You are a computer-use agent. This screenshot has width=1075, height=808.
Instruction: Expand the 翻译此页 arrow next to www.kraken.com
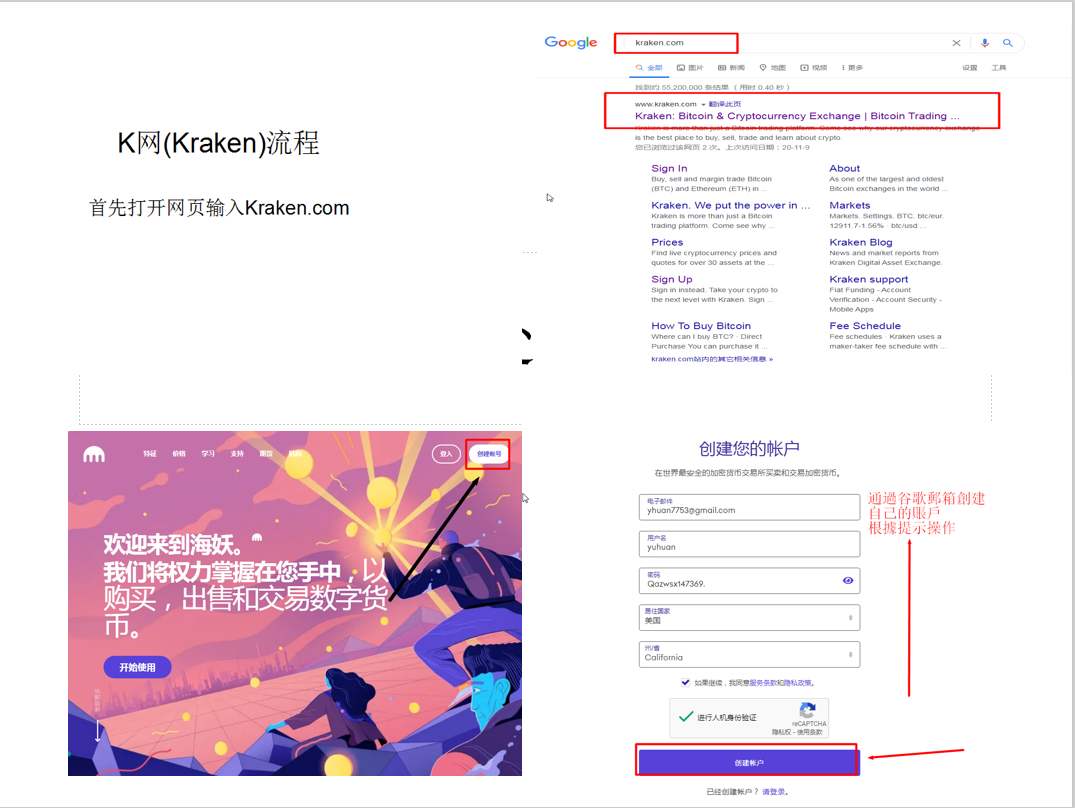(x=705, y=103)
